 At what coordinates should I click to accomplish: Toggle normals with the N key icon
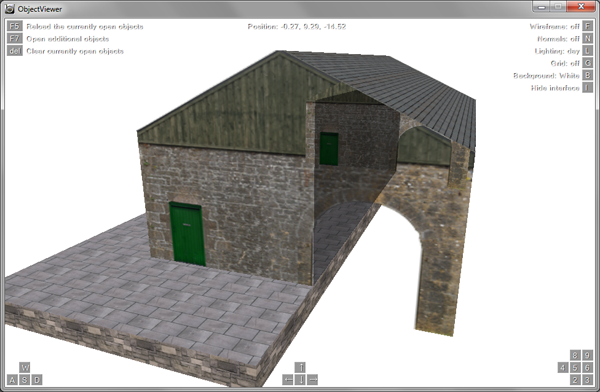[587, 38]
